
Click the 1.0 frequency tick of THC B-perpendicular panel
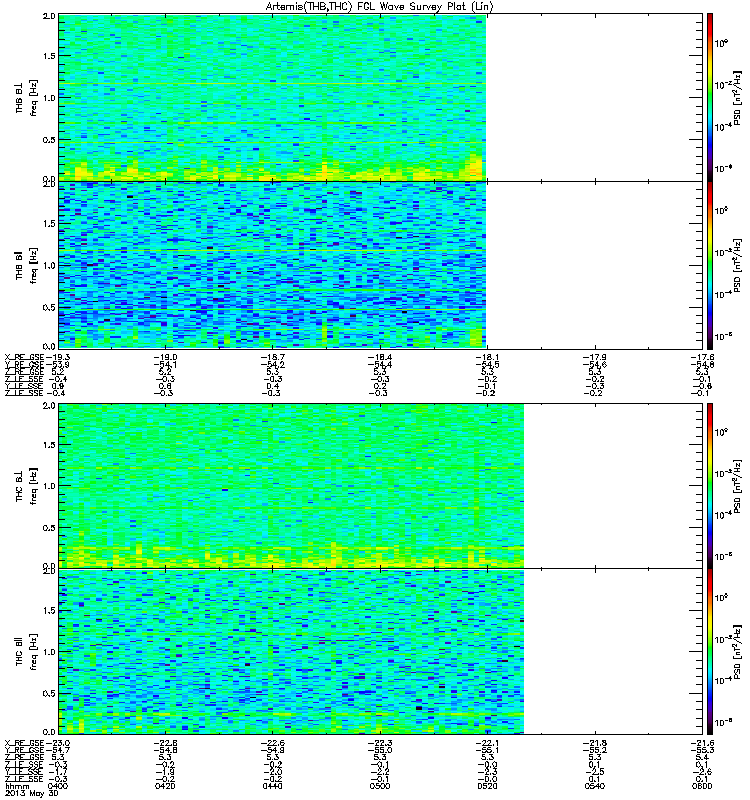[49, 486]
